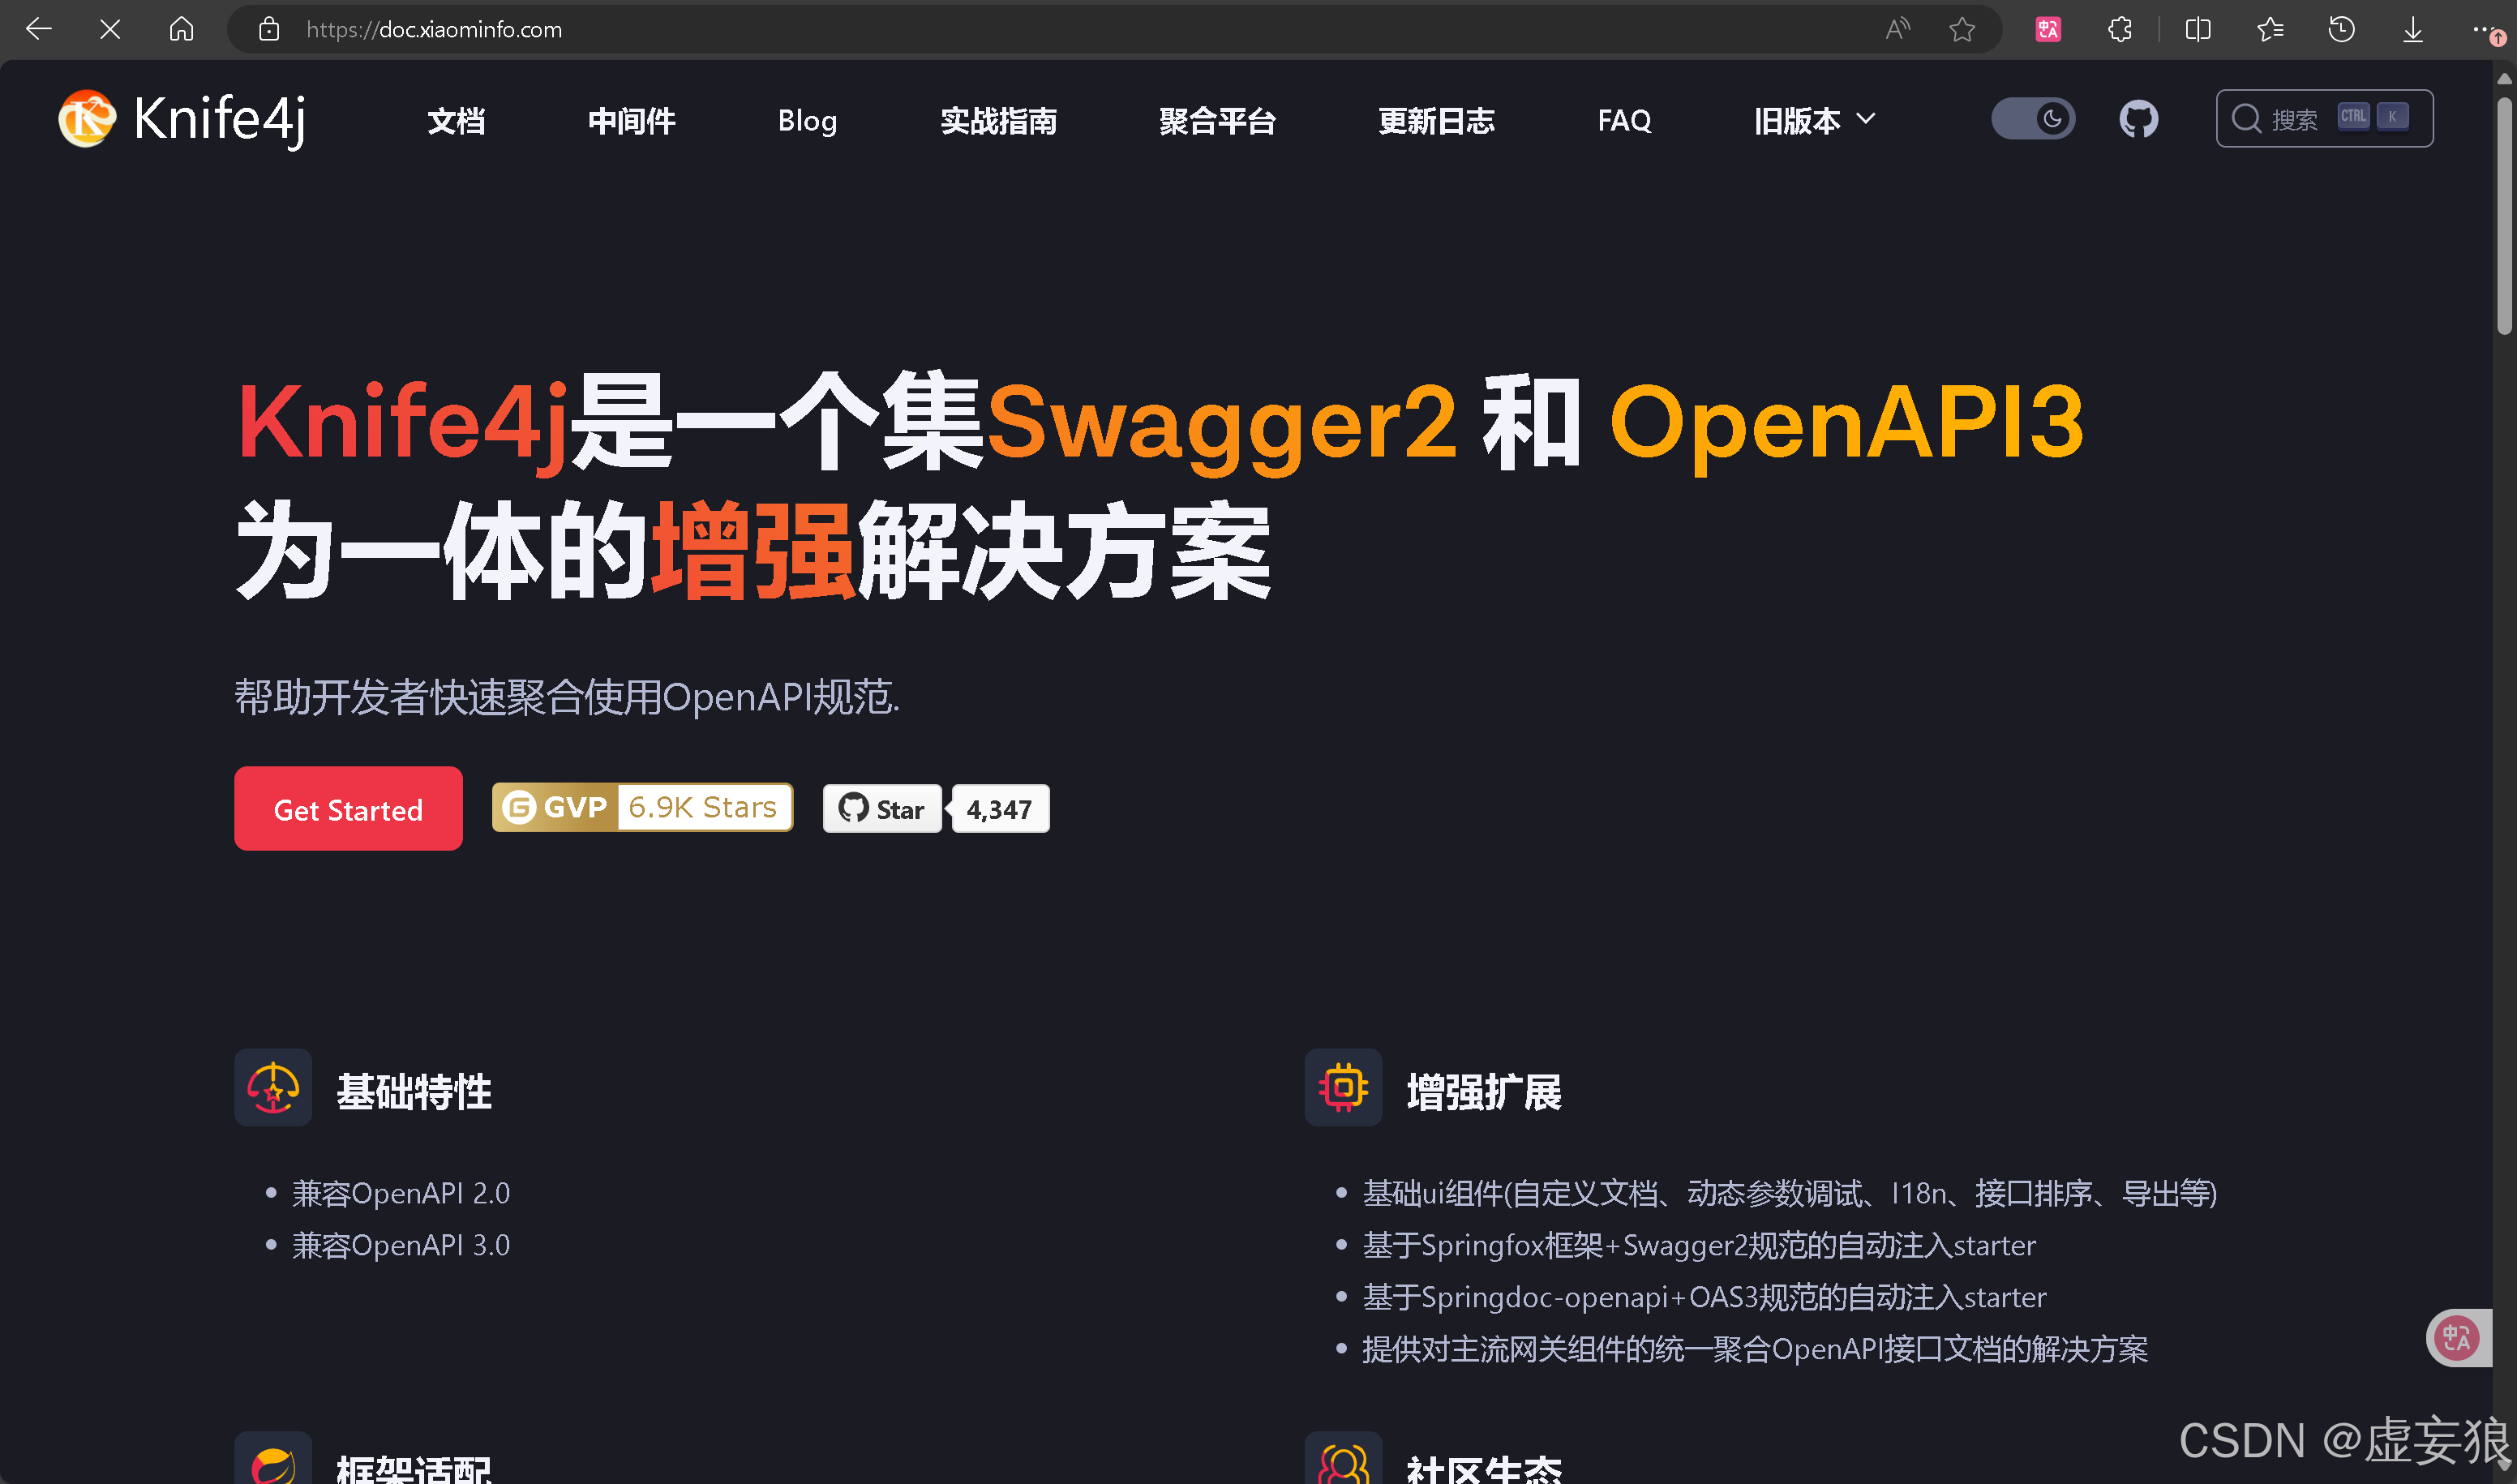The image size is (2517, 1484).
Task: Expand the 旧版本 dropdown
Action: (1813, 120)
